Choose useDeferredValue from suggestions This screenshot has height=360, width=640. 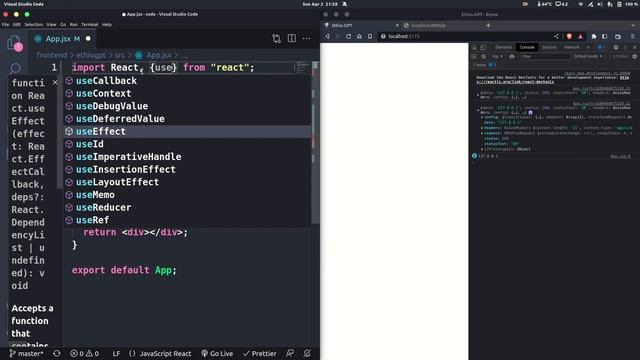187,119
